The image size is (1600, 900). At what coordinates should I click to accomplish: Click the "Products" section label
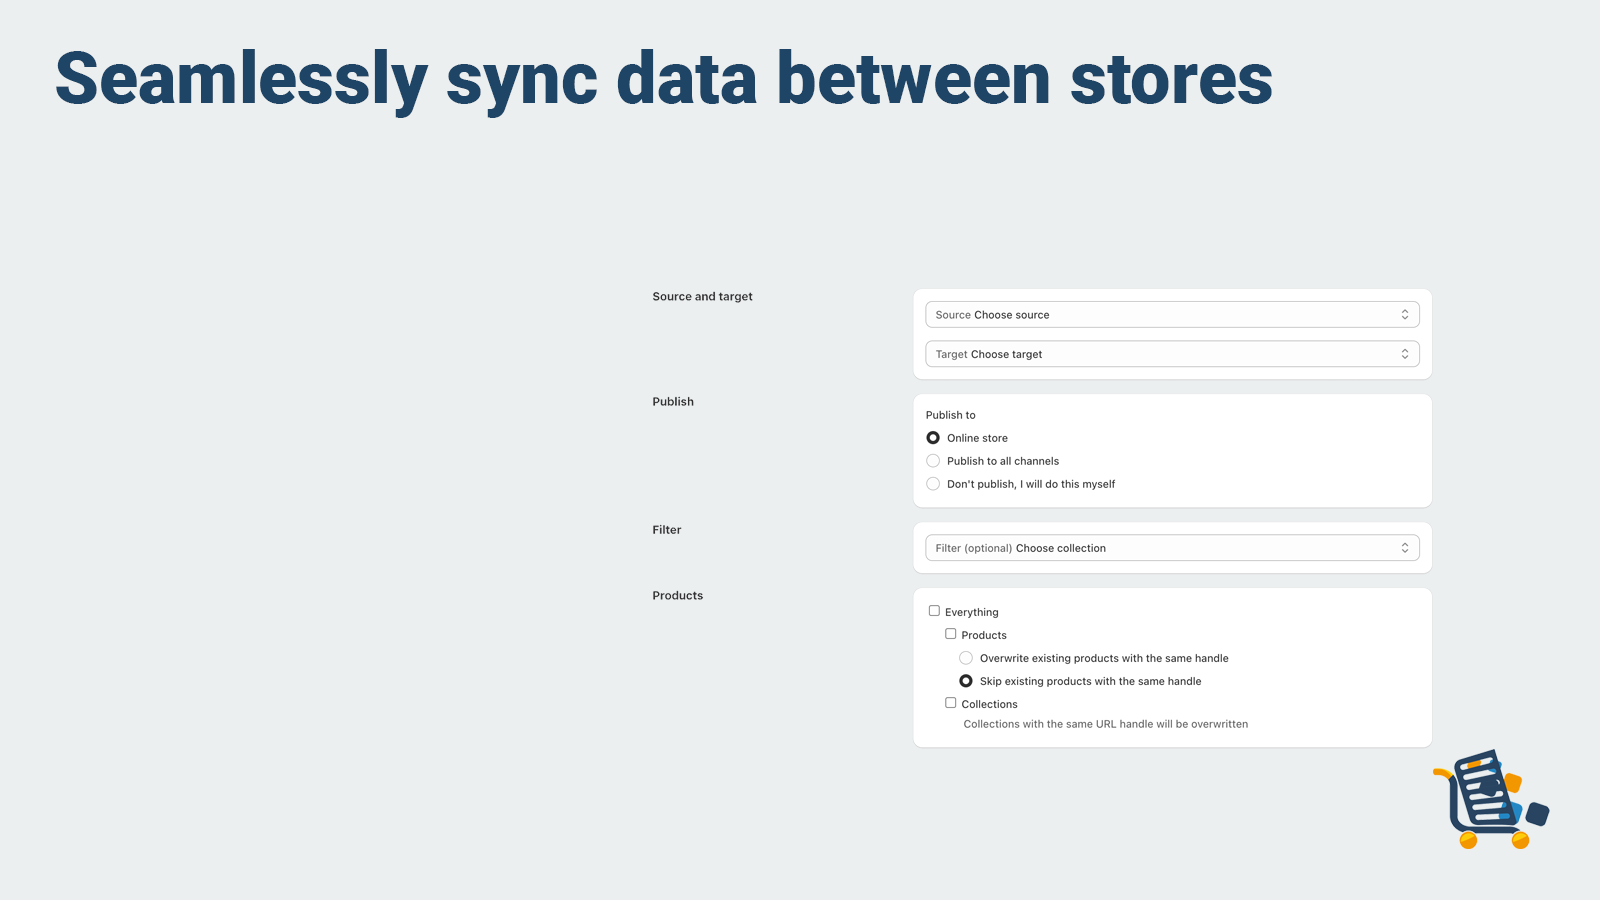[677, 595]
